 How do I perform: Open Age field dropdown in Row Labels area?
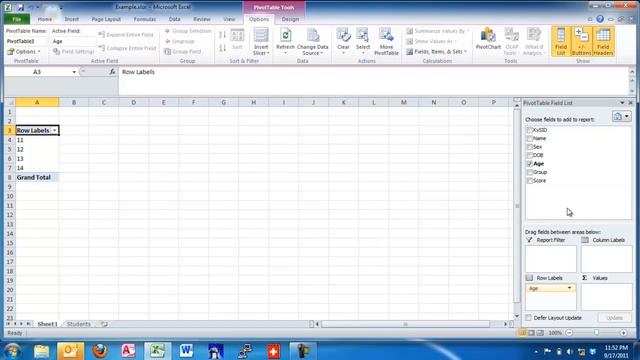[x=569, y=288]
